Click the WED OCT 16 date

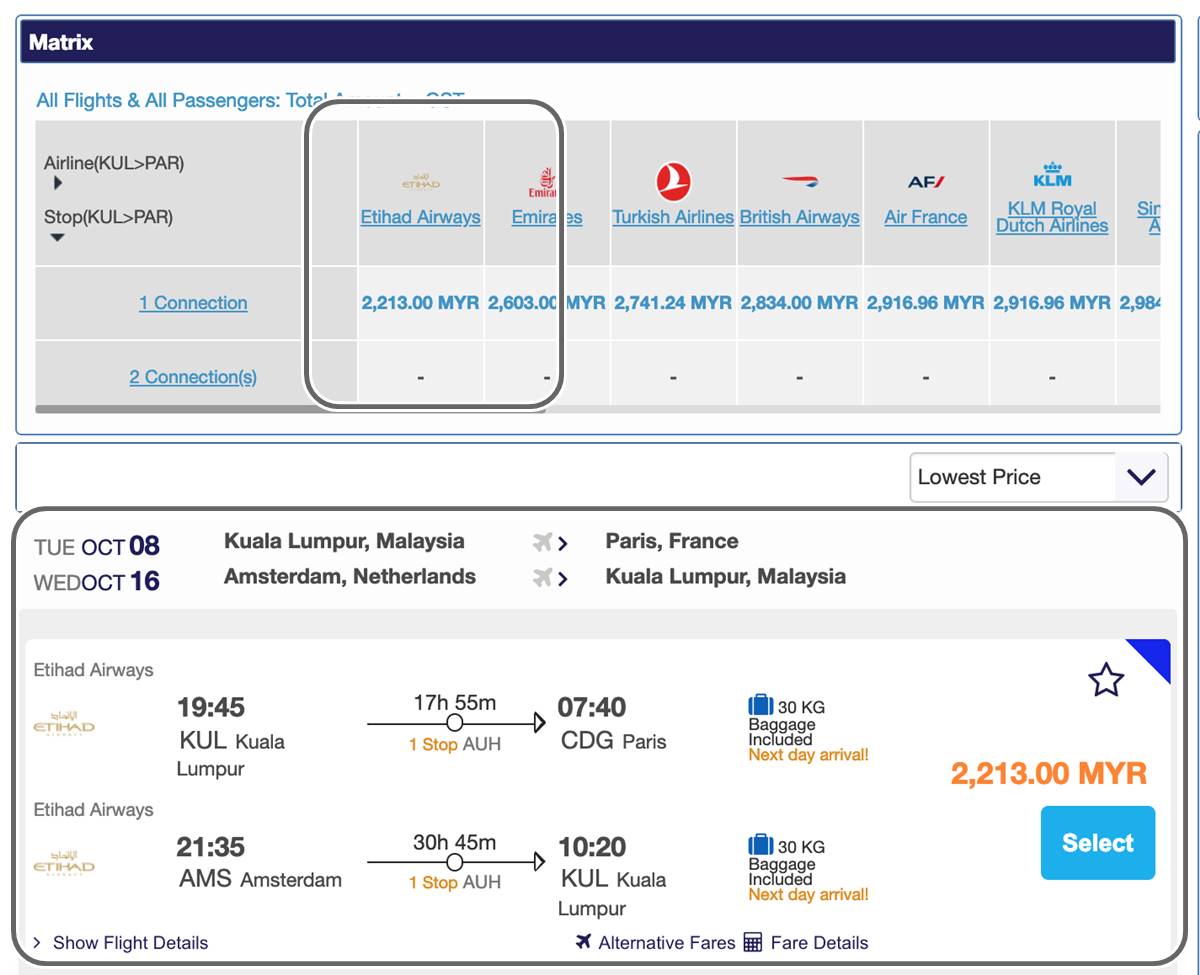coord(97,581)
